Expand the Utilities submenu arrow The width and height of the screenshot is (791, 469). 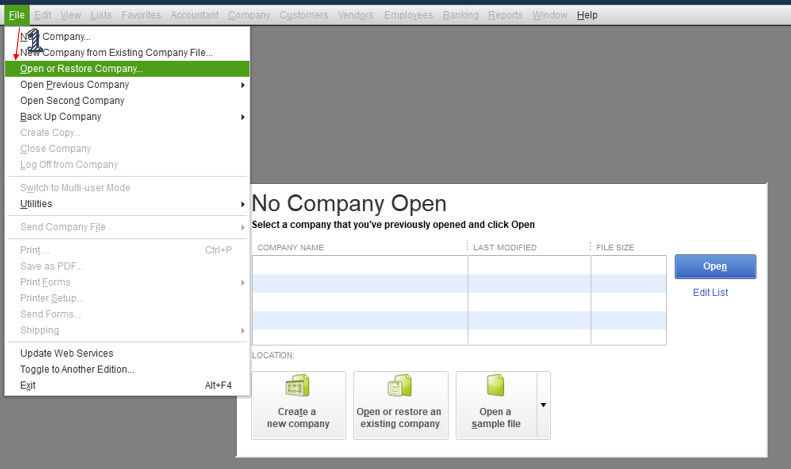[243, 204]
